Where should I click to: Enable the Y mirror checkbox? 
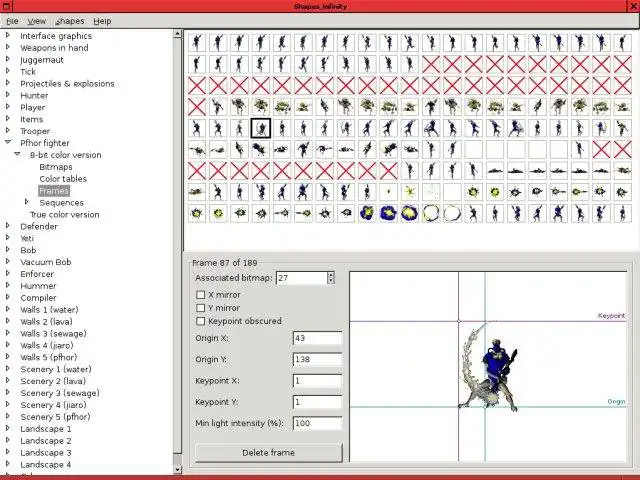[x=200, y=308]
